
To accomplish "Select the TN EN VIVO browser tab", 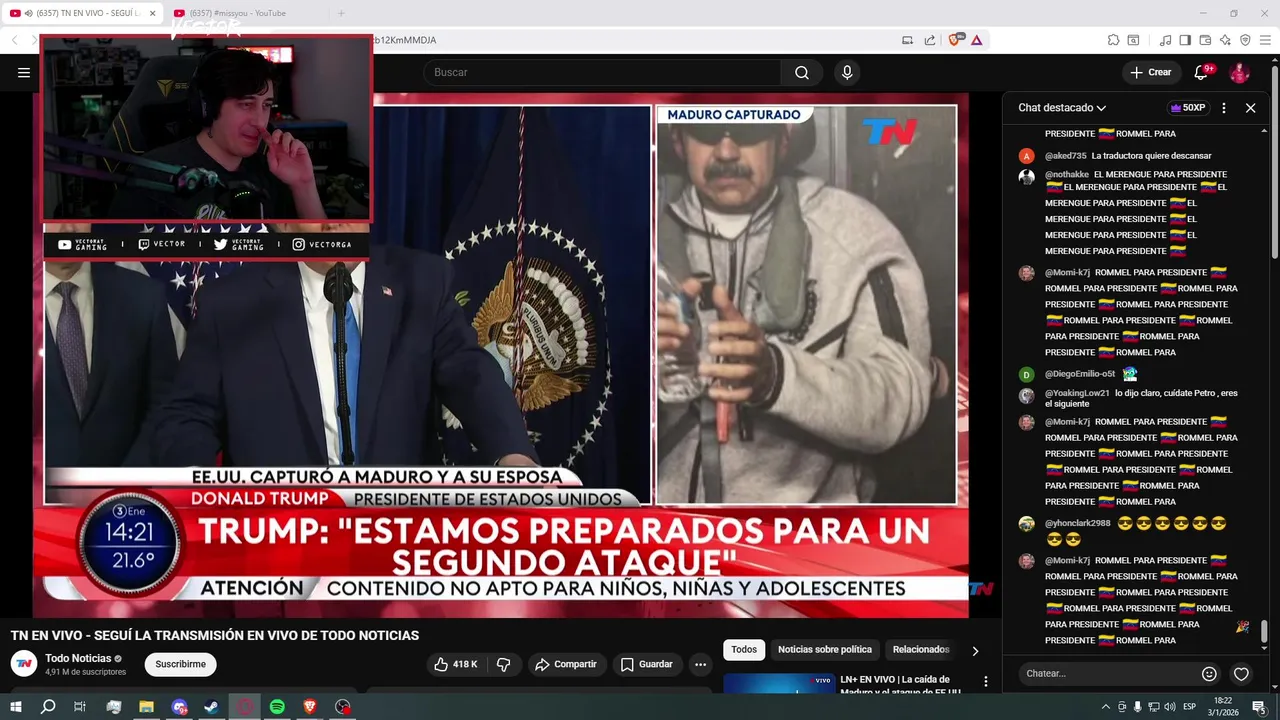I will [x=83, y=13].
